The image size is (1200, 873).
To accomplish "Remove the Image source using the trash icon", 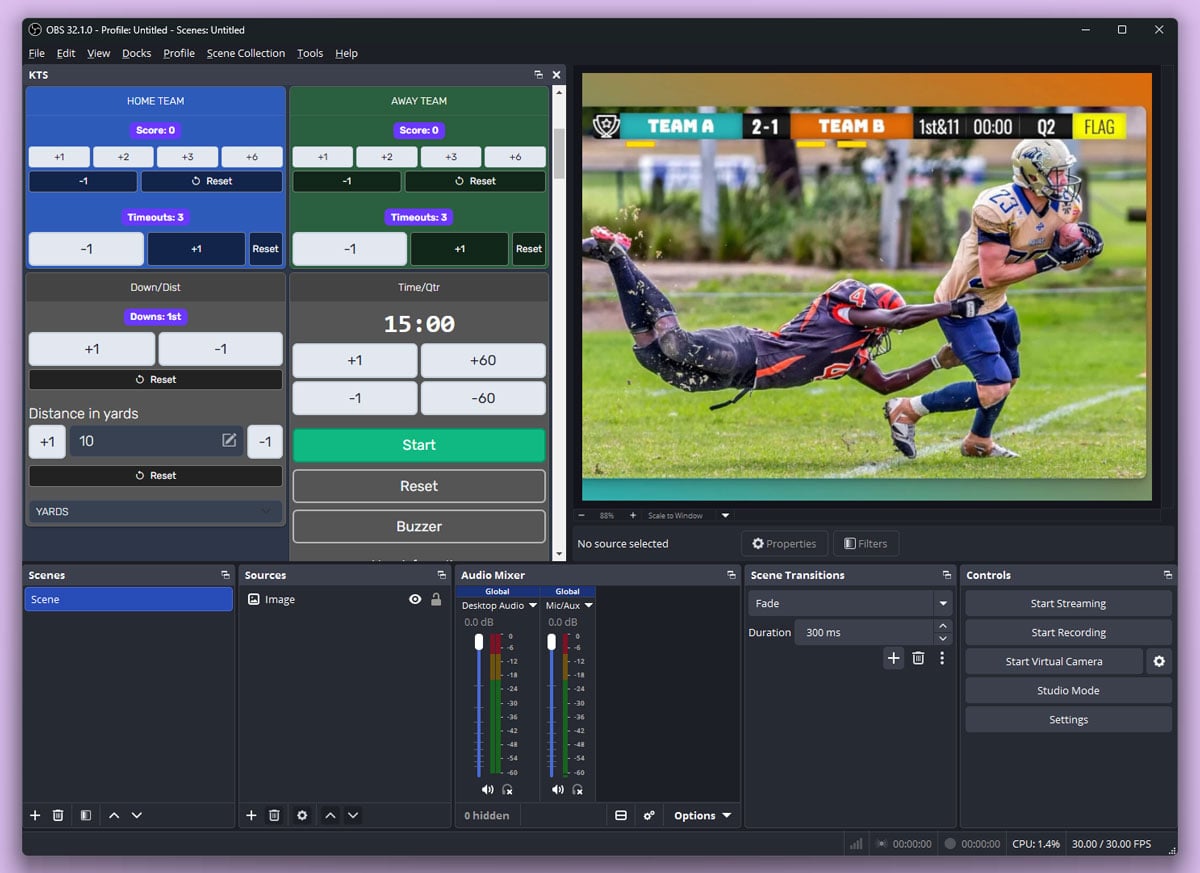I will click(x=274, y=815).
